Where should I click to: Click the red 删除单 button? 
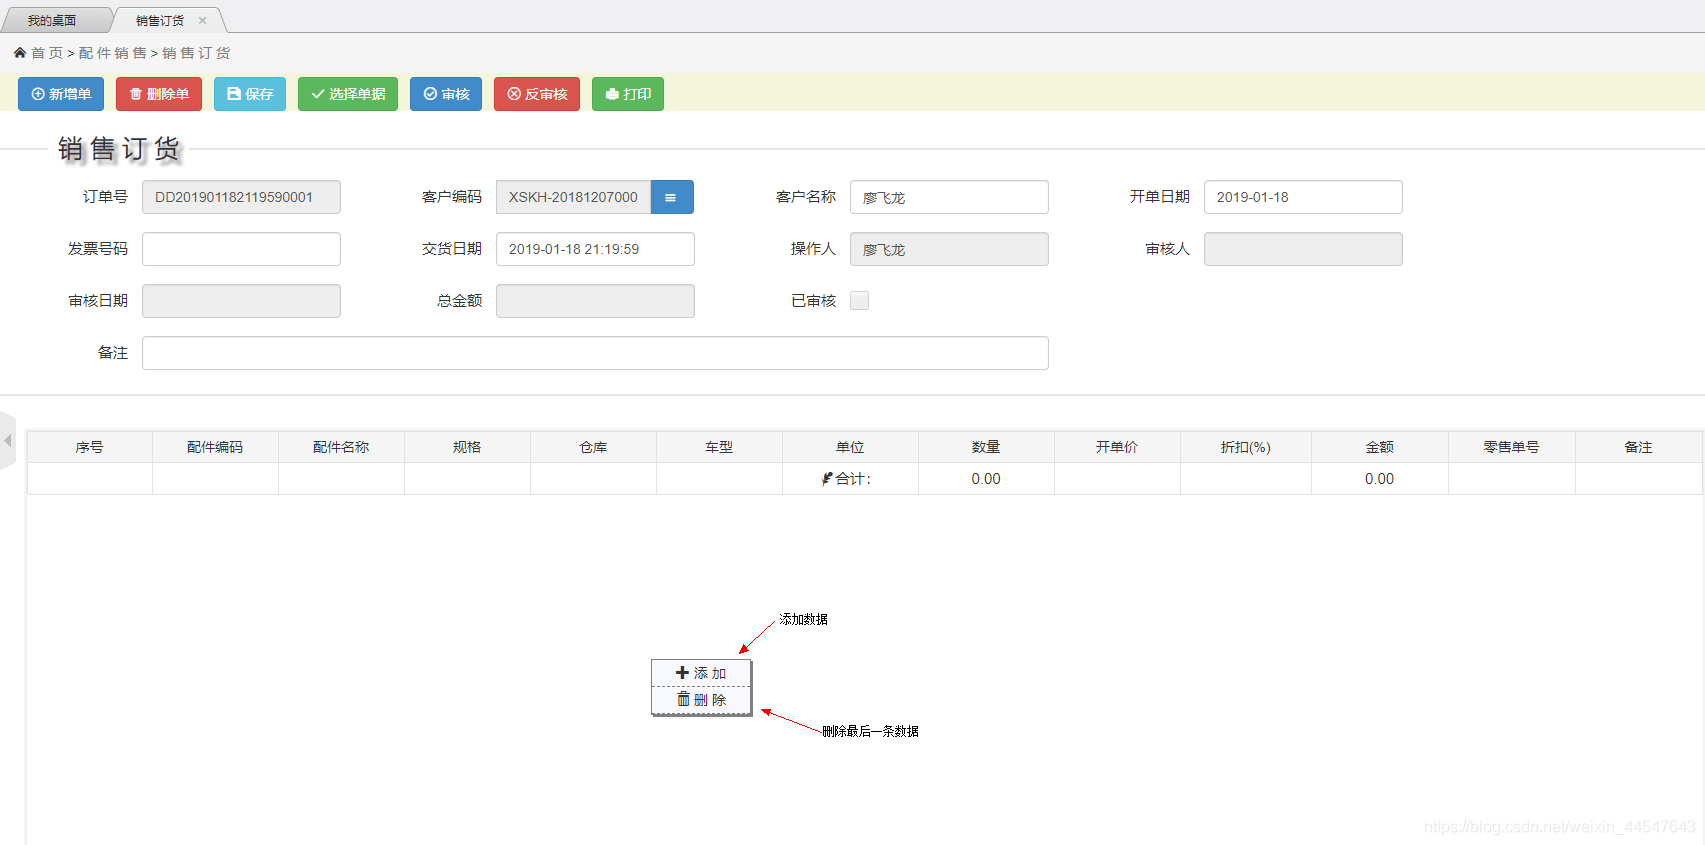click(159, 94)
